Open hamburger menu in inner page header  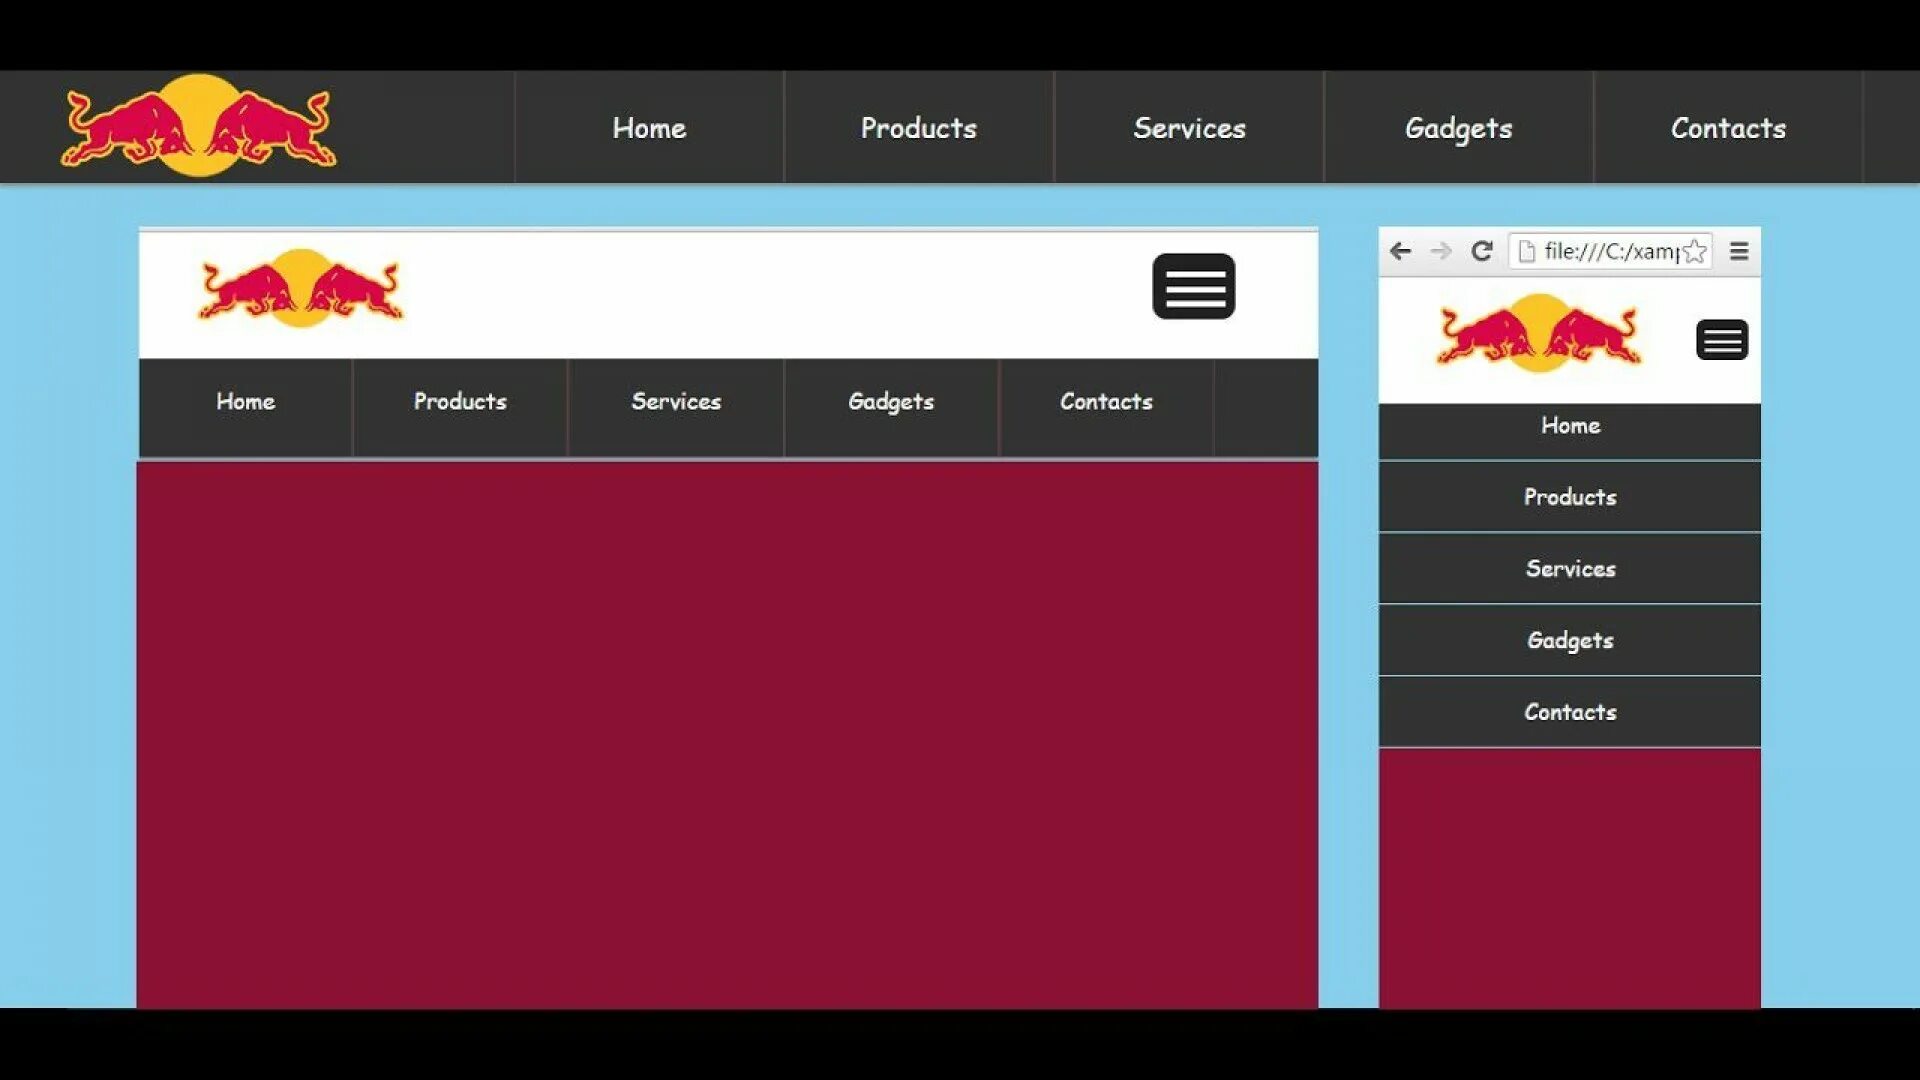tap(1193, 287)
